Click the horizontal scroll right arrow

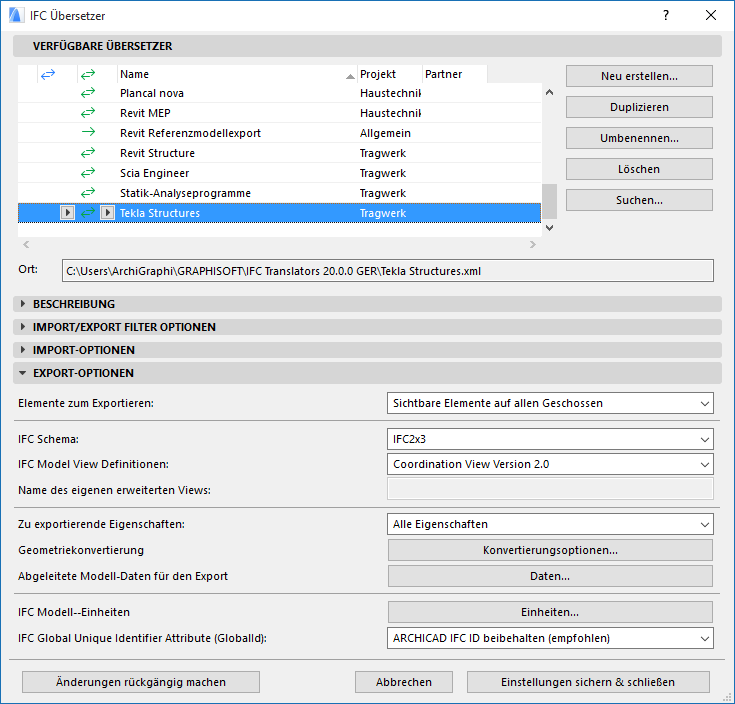pos(532,244)
